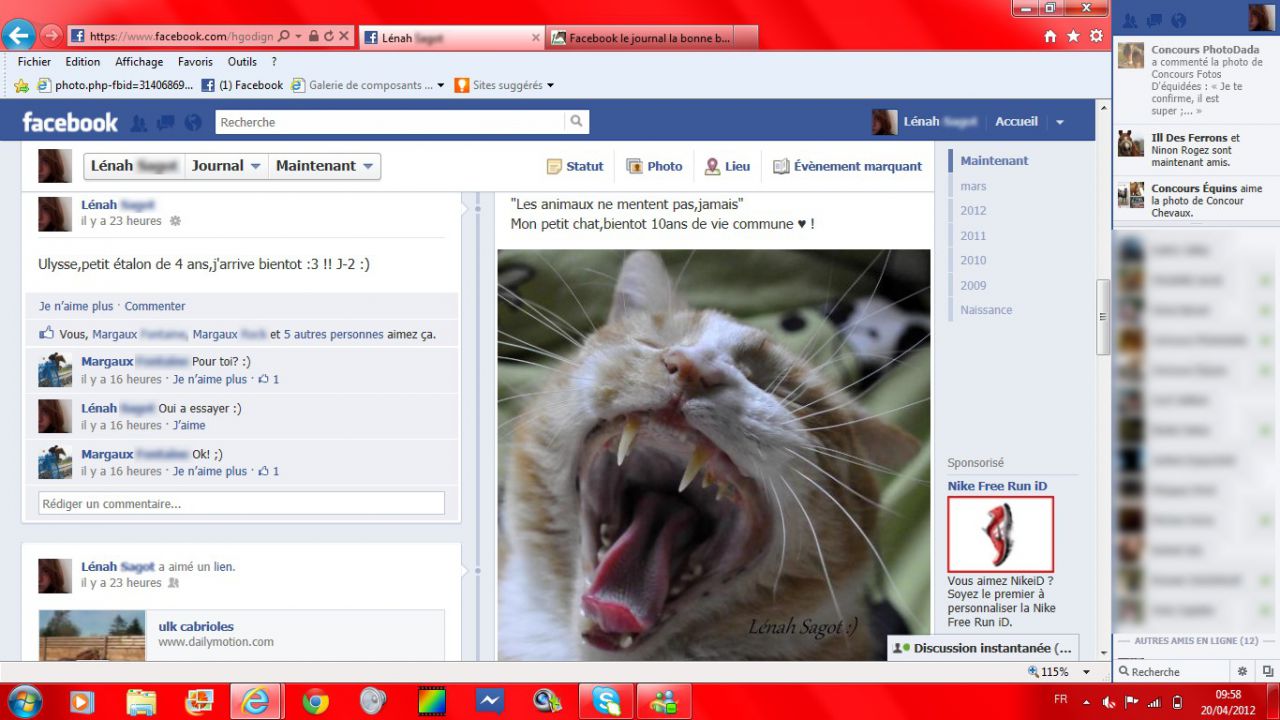Click the search magnifier button
1280x720 pixels.
pyautogui.click(x=577, y=122)
